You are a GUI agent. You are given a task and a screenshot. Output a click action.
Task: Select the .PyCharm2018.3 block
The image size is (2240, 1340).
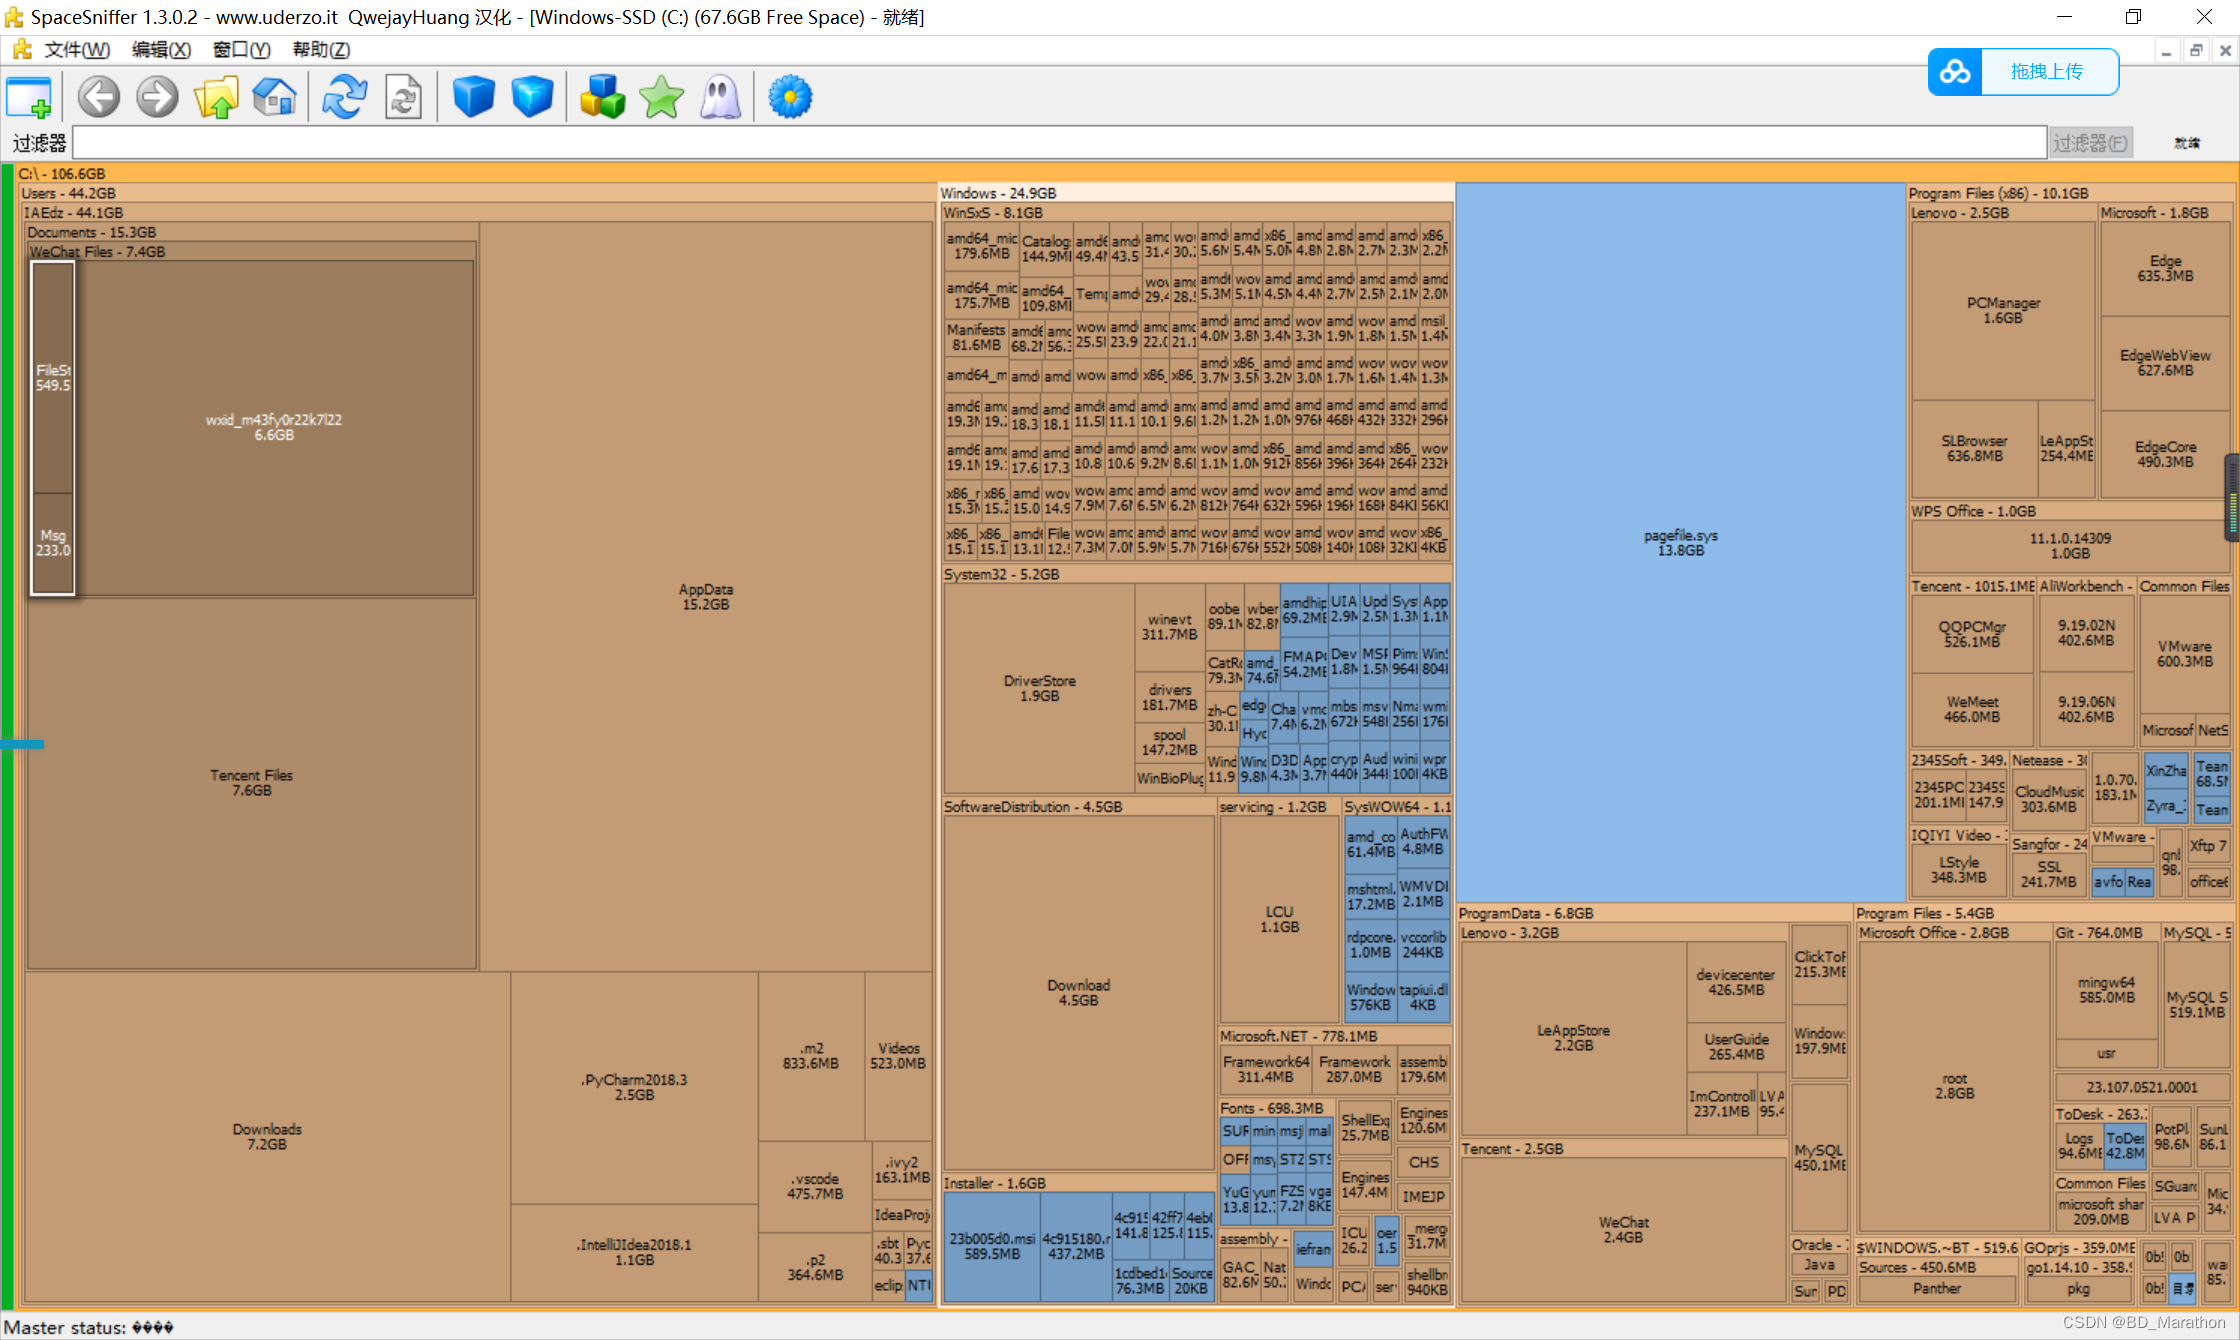pos(634,1087)
